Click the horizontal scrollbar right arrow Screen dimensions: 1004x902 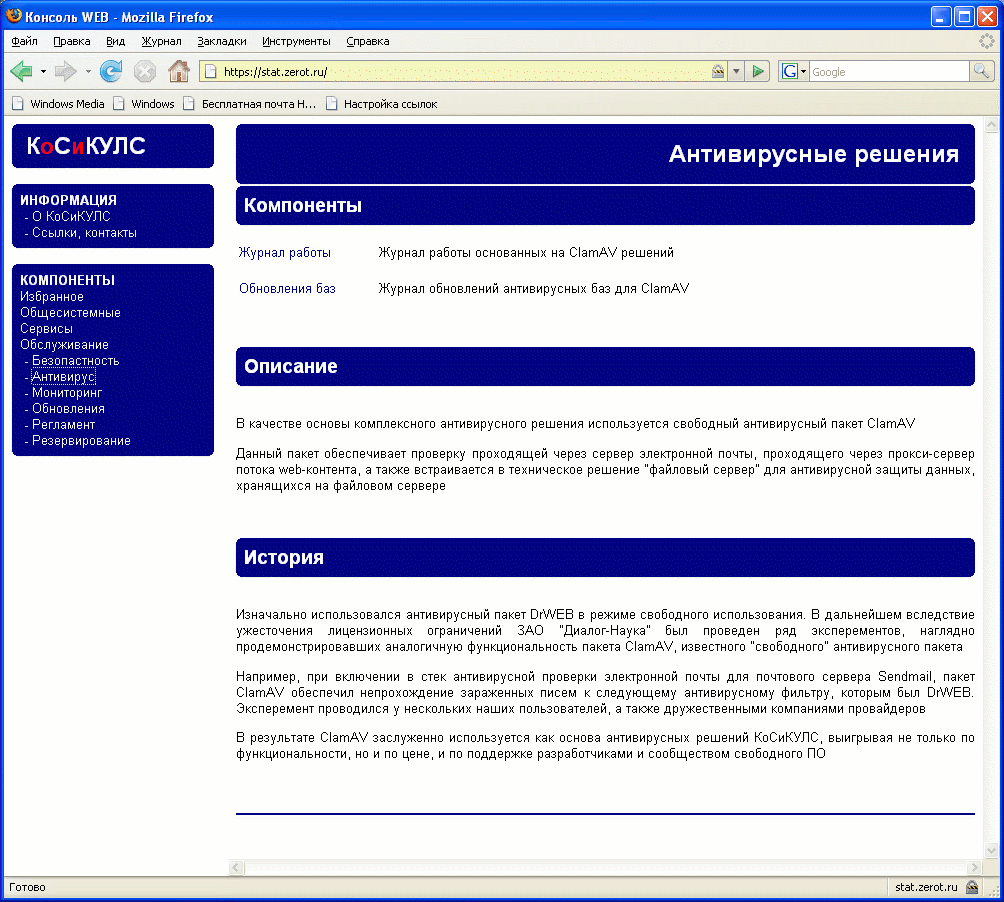pos(975,867)
